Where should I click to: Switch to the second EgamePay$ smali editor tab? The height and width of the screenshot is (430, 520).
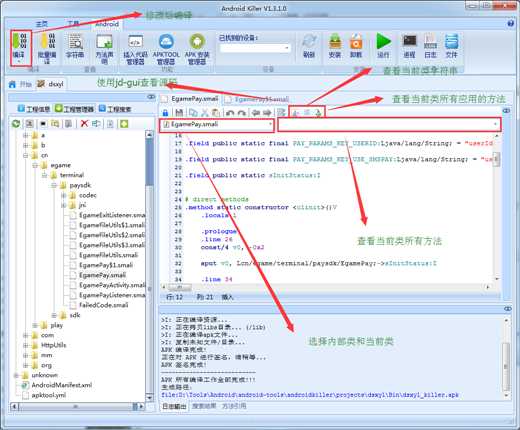(257, 99)
